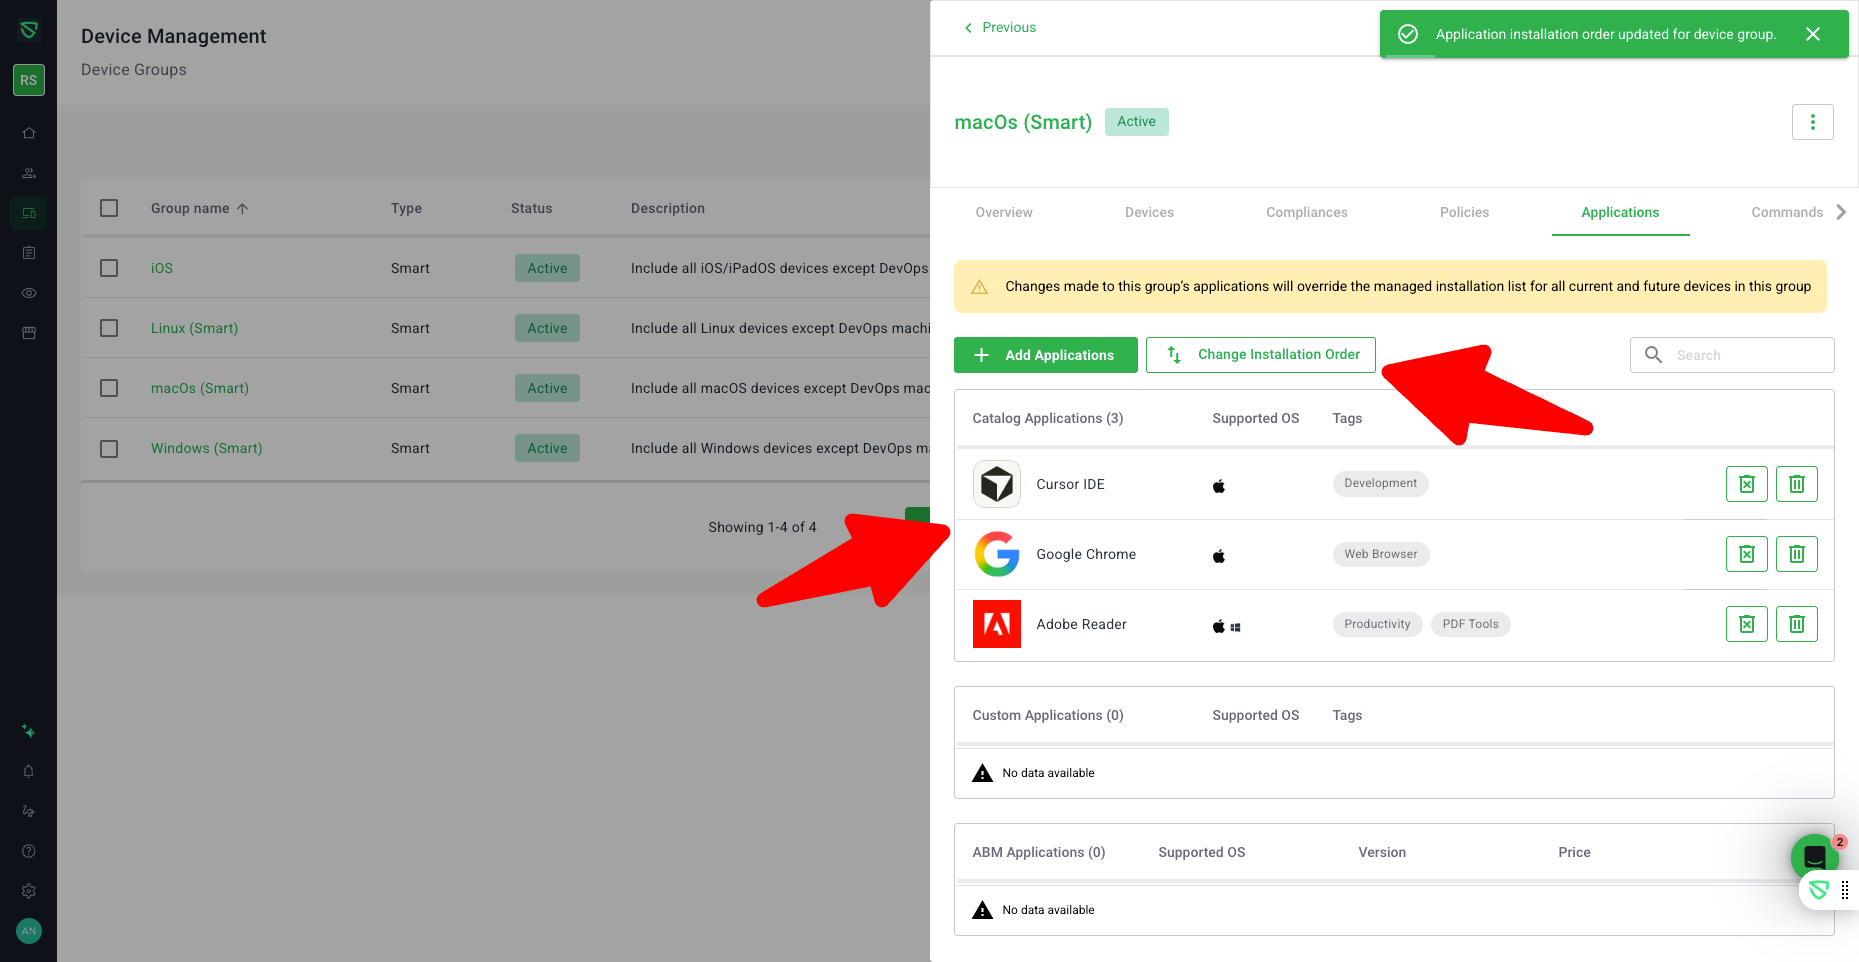Click Change Installation Order button
Viewport: 1859px width, 962px height.
(1260, 355)
